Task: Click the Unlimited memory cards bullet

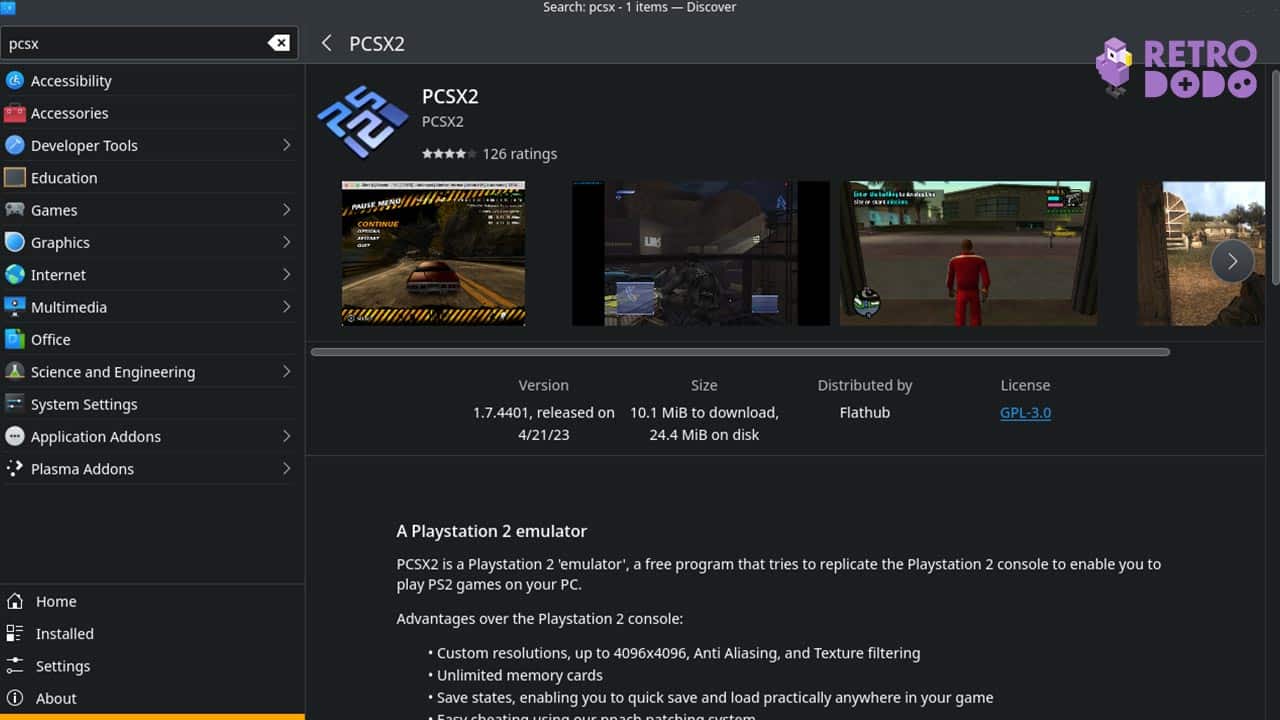Action: (520, 675)
